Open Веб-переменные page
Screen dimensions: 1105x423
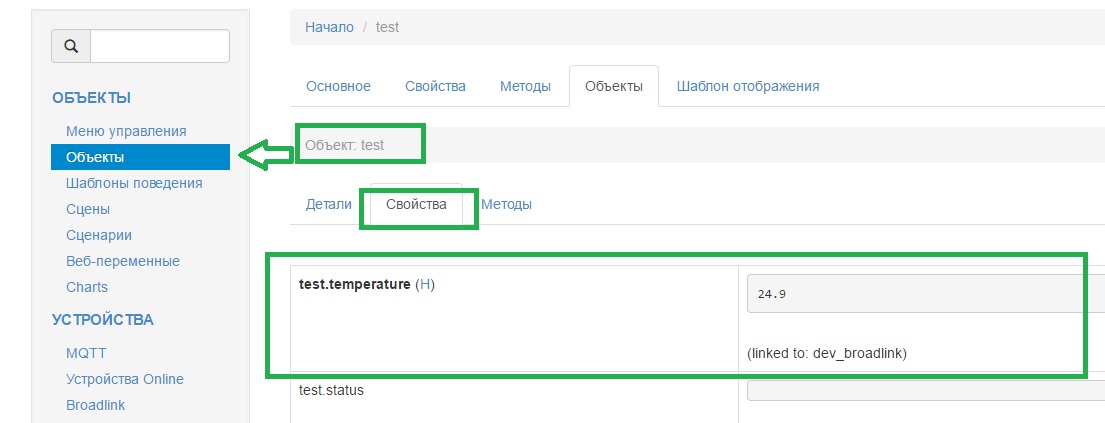click(123, 261)
